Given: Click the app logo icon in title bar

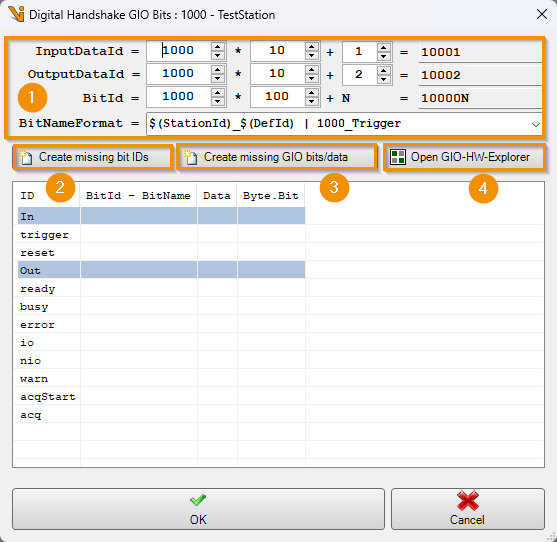Looking at the screenshot, I should pyautogui.click(x=16, y=14).
